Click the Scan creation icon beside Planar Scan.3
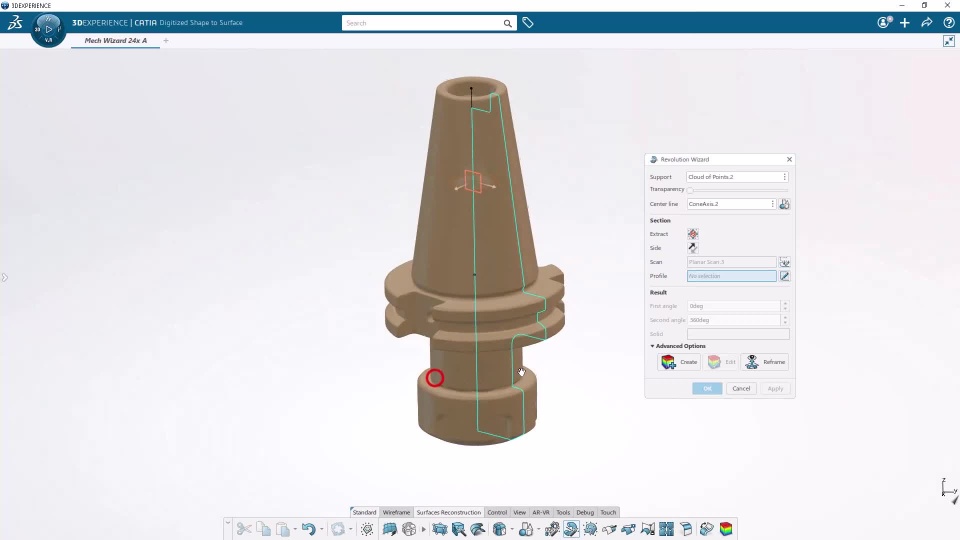This screenshot has height=540, width=960. [x=784, y=262]
